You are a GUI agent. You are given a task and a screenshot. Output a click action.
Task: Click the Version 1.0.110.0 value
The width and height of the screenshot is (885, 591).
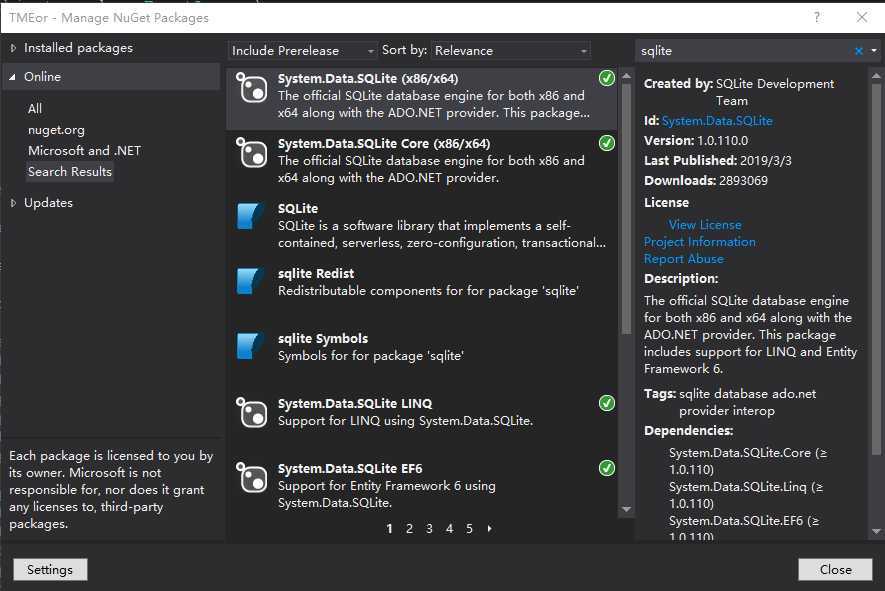pos(722,141)
